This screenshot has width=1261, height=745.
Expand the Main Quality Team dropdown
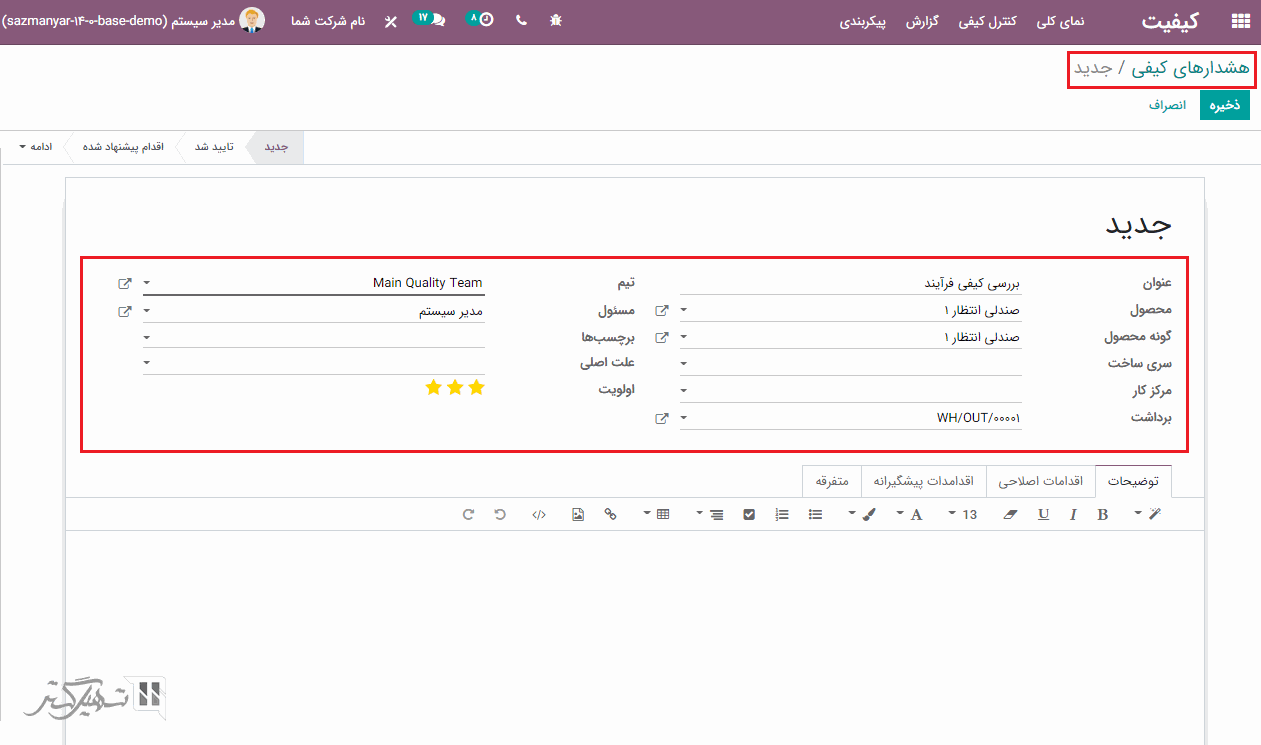click(x=147, y=283)
